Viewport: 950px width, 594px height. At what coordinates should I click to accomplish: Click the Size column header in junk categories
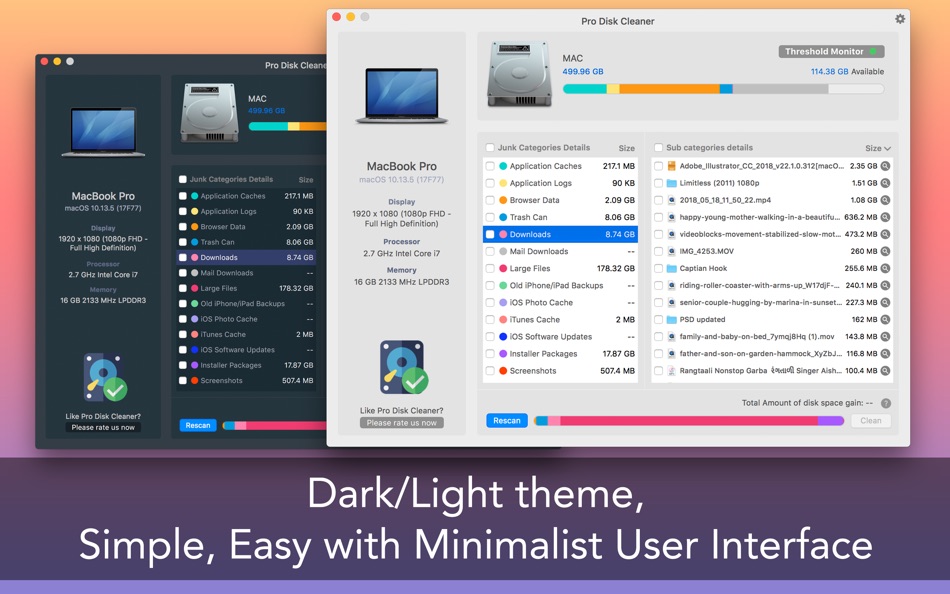pos(626,148)
